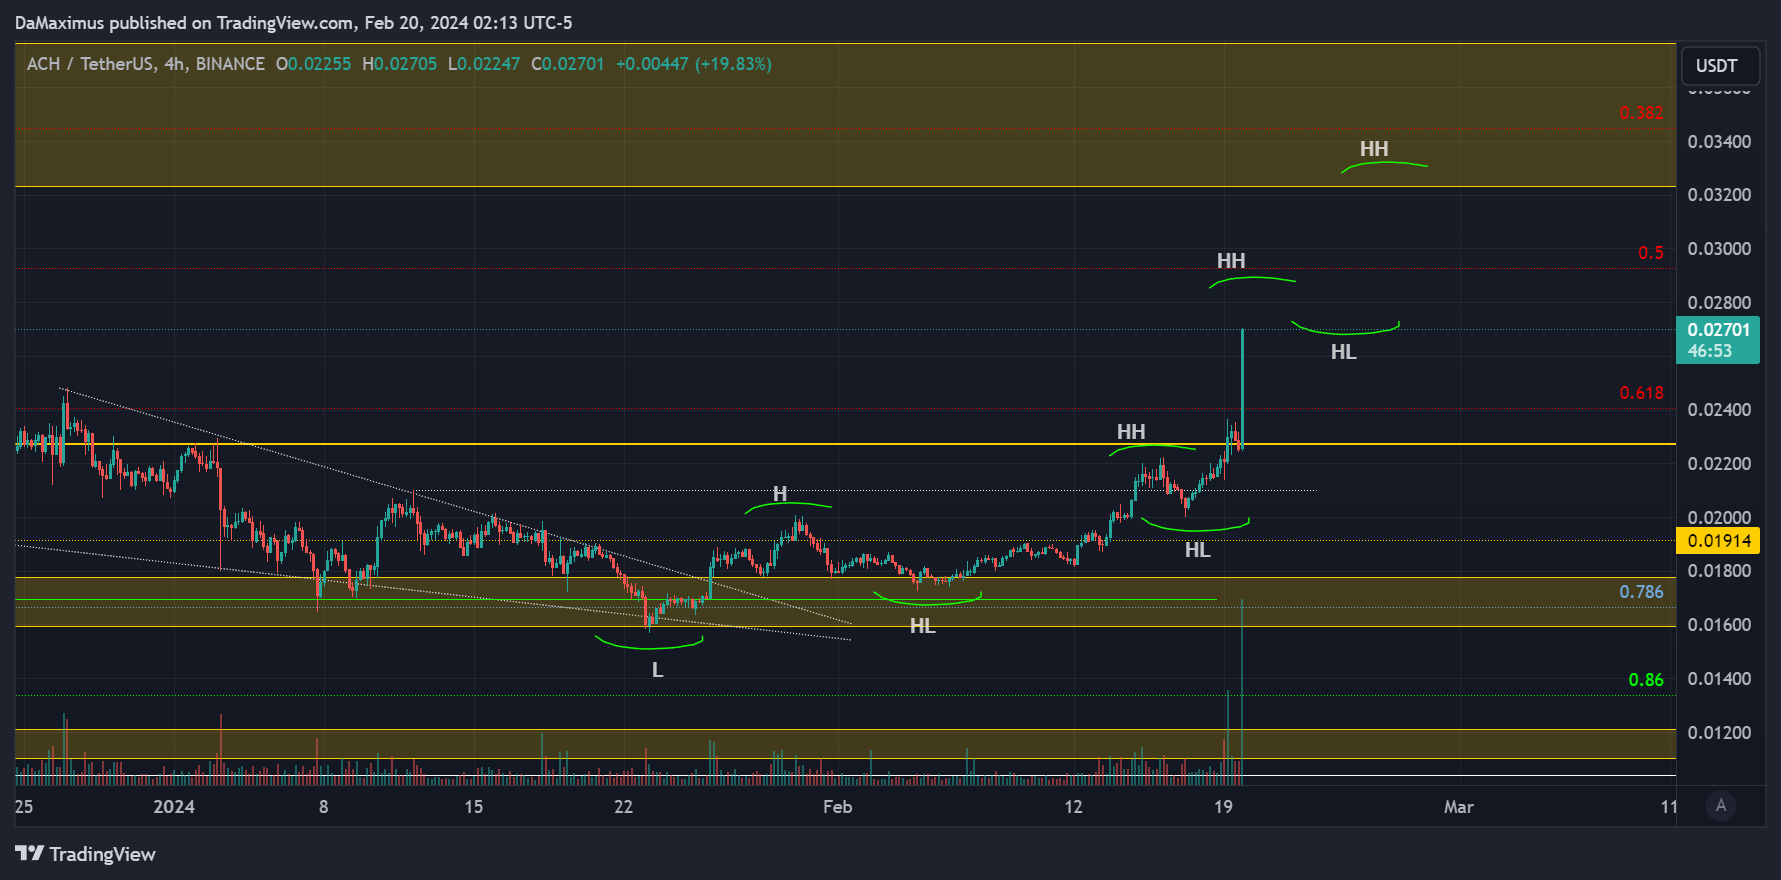Click the tallest volume bar at the latest candle

tap(1242, 691)
